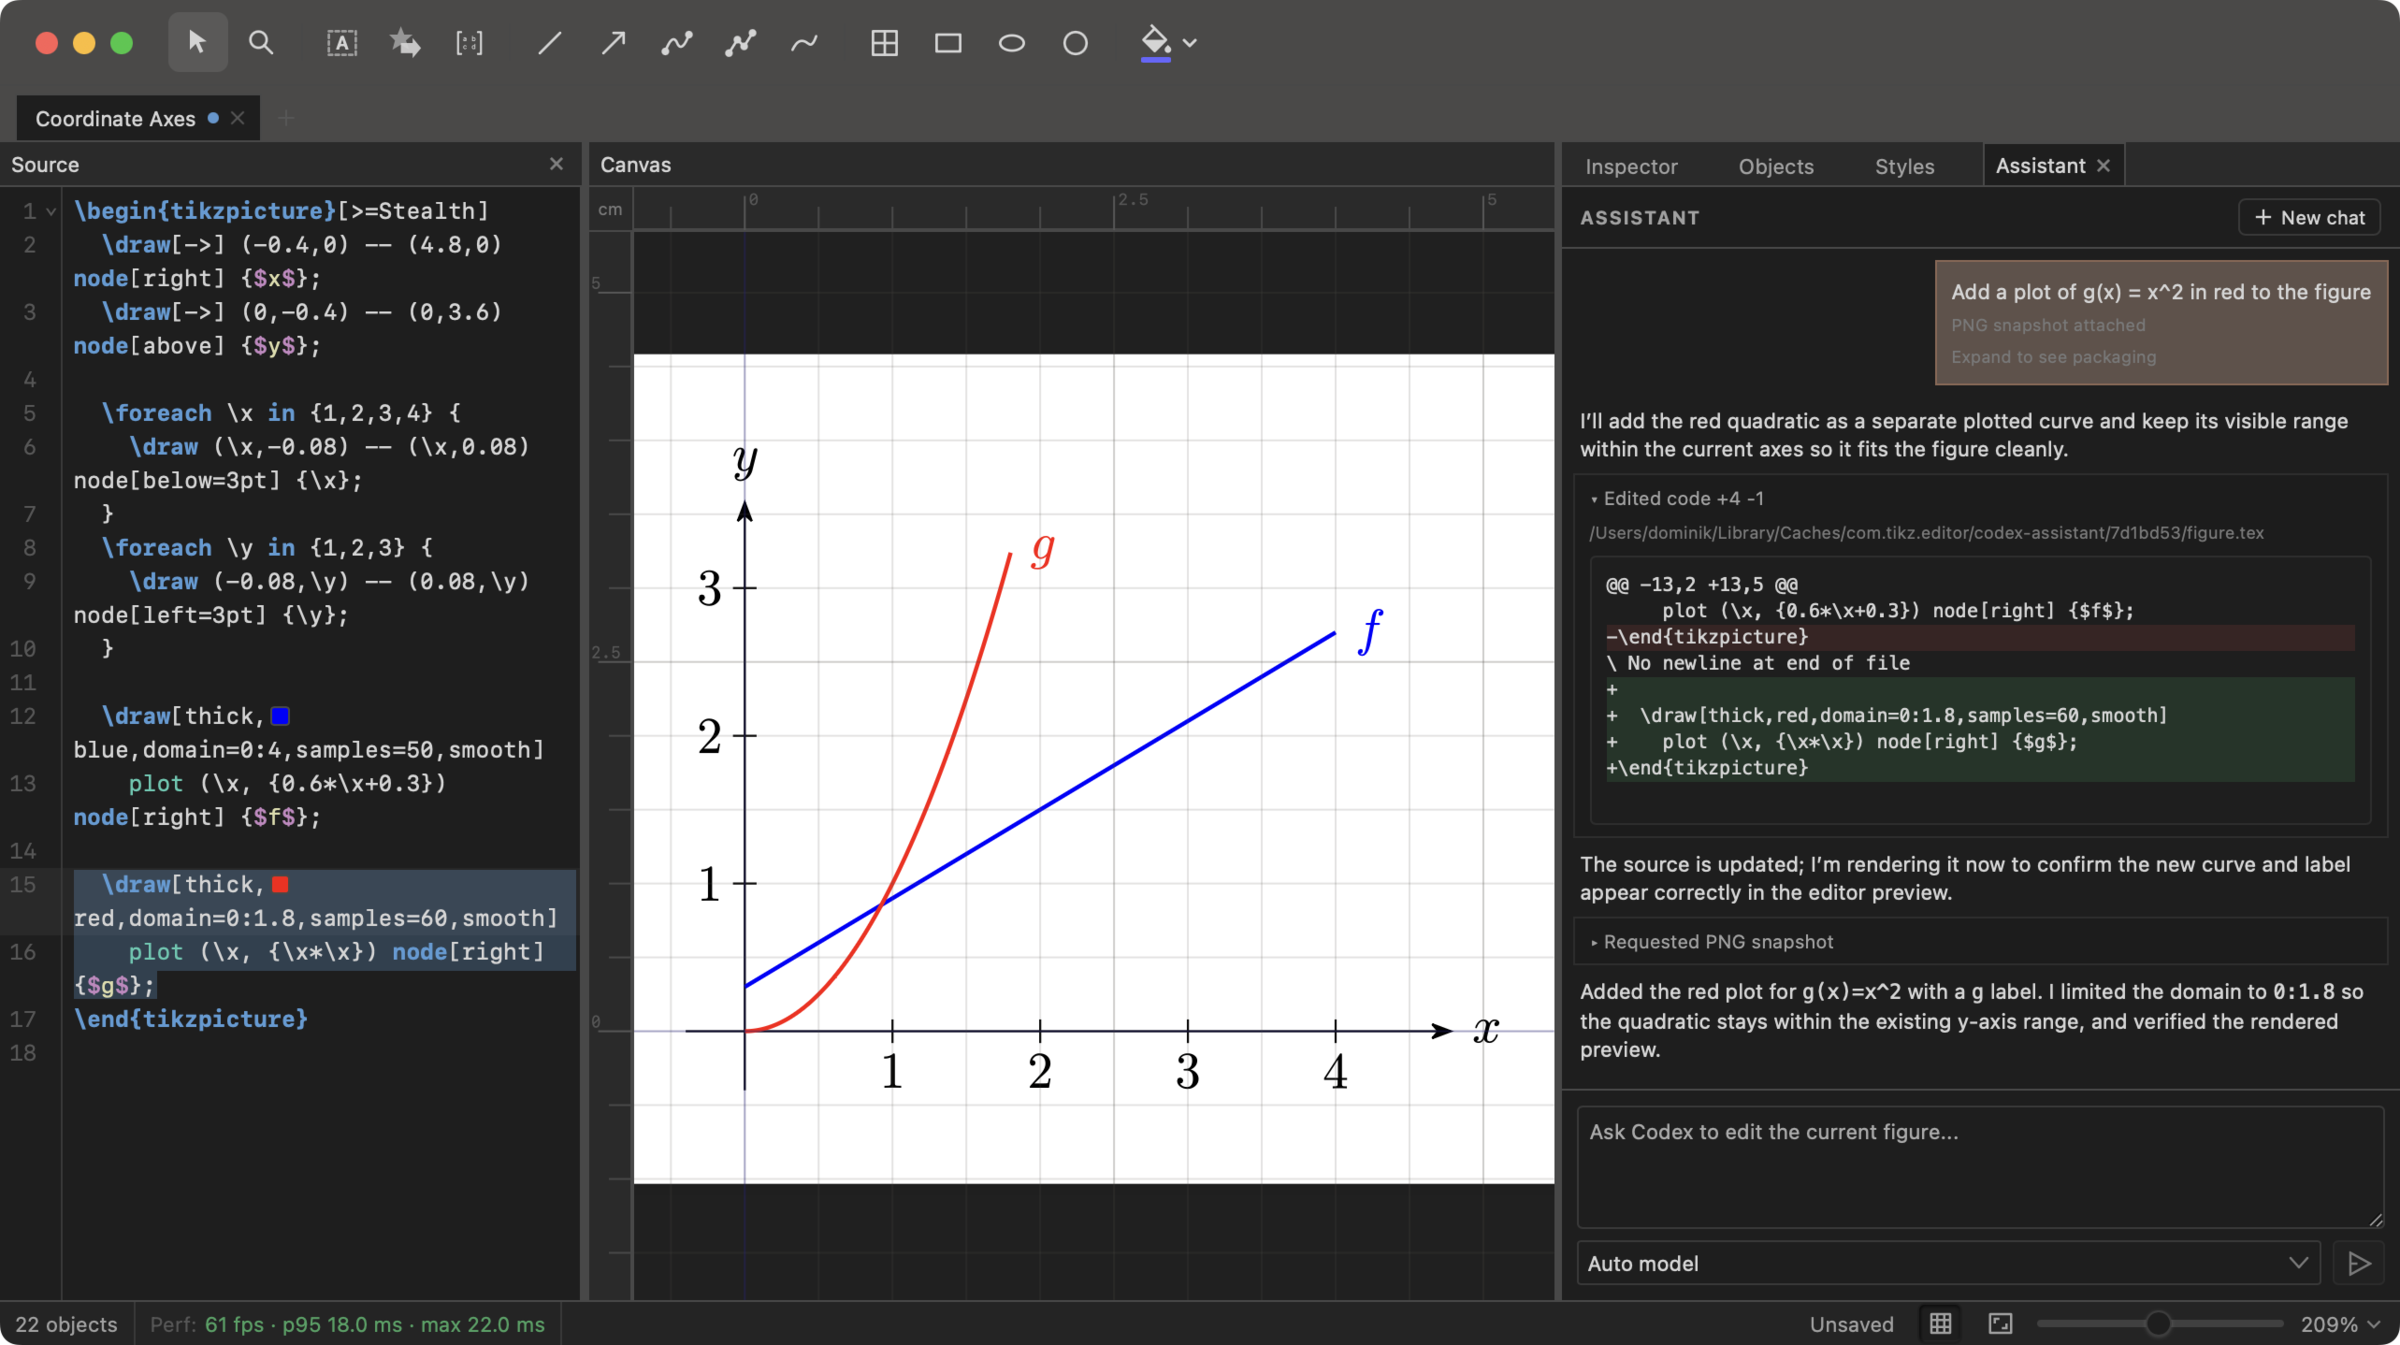Open the Auto model dropdown

tap(1949, 1263)
